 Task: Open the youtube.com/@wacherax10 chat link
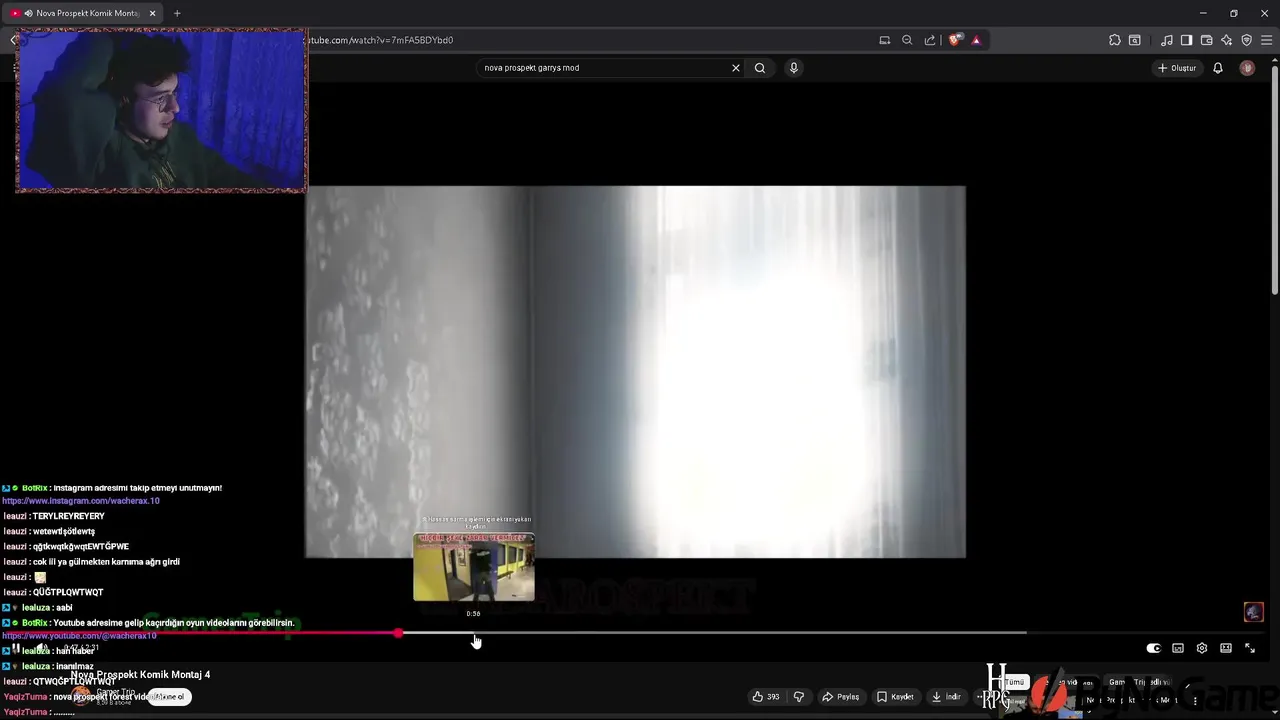pyautogui.click(x=79, y=636)
